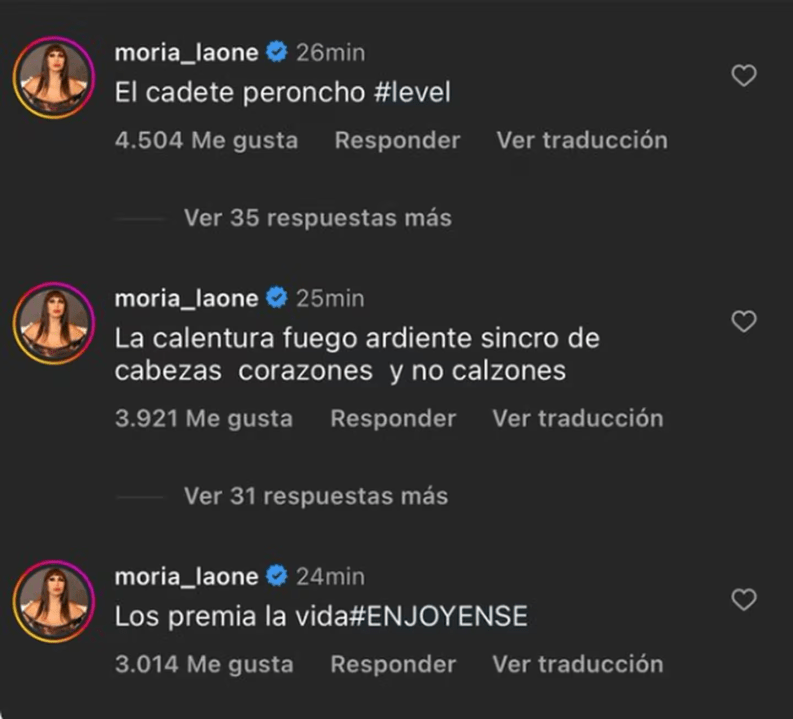Reply to the 'Los premia la vida' comment

pos(393,664)
